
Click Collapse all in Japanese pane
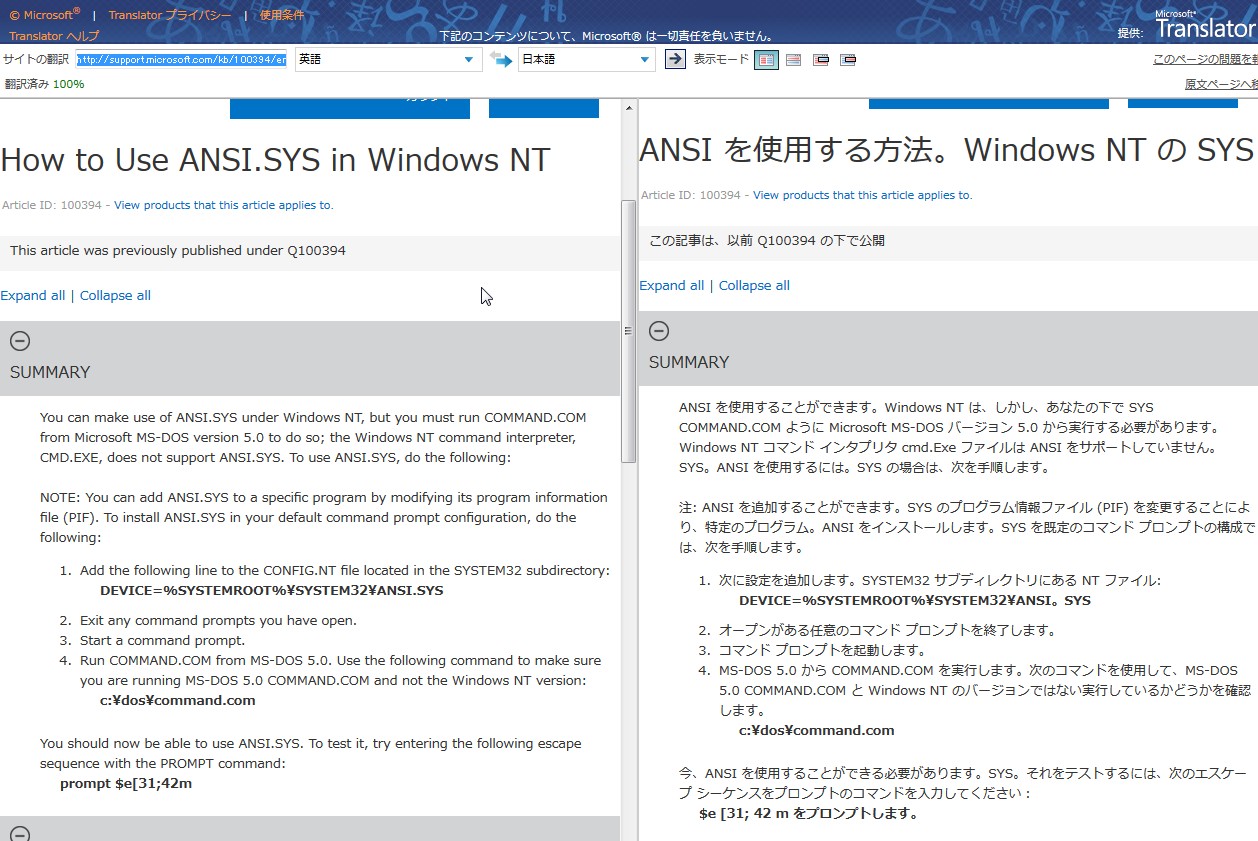tap(754, 285)
